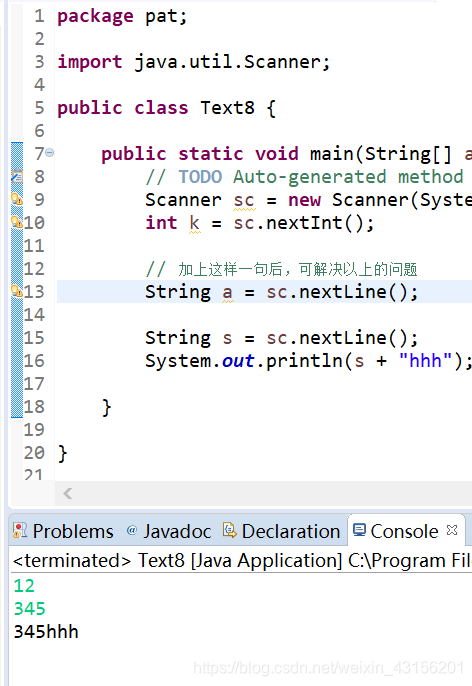This screenshot has width=472, height=686.
Task: Click 'String s = sc.nextLine();' on line 15
Action: pyautogui.click(x=282, y=338)
